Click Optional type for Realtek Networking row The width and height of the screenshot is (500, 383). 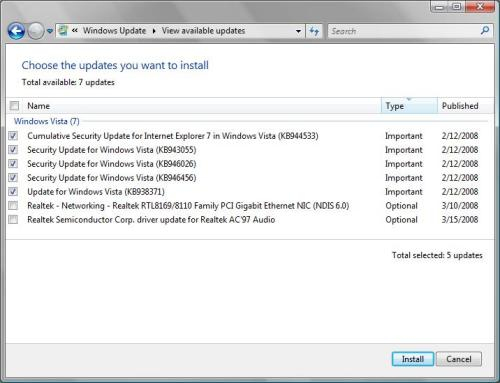click(401, 206)
